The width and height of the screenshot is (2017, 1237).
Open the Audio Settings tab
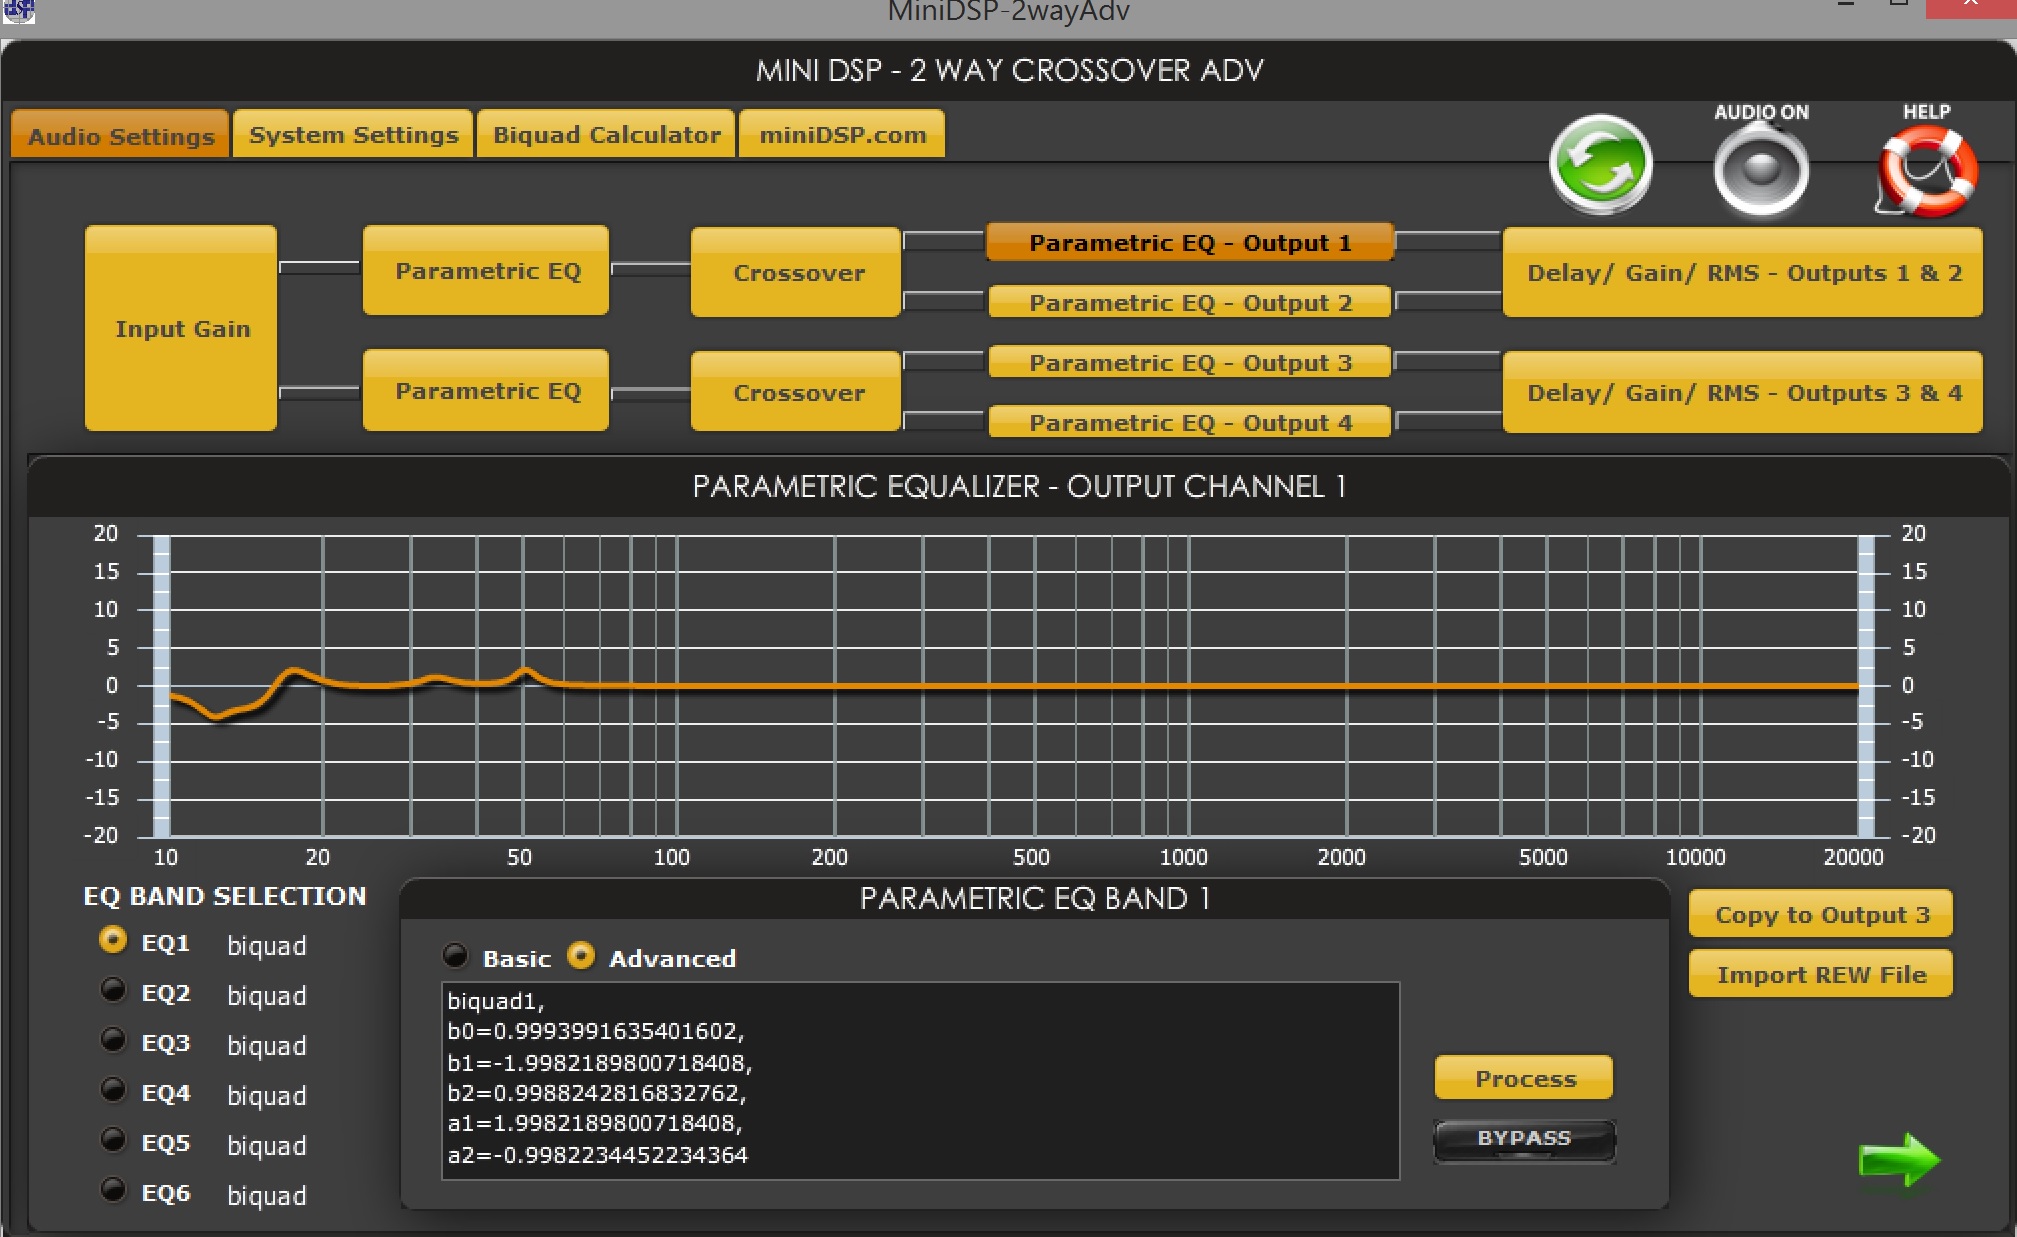[121, 135]
